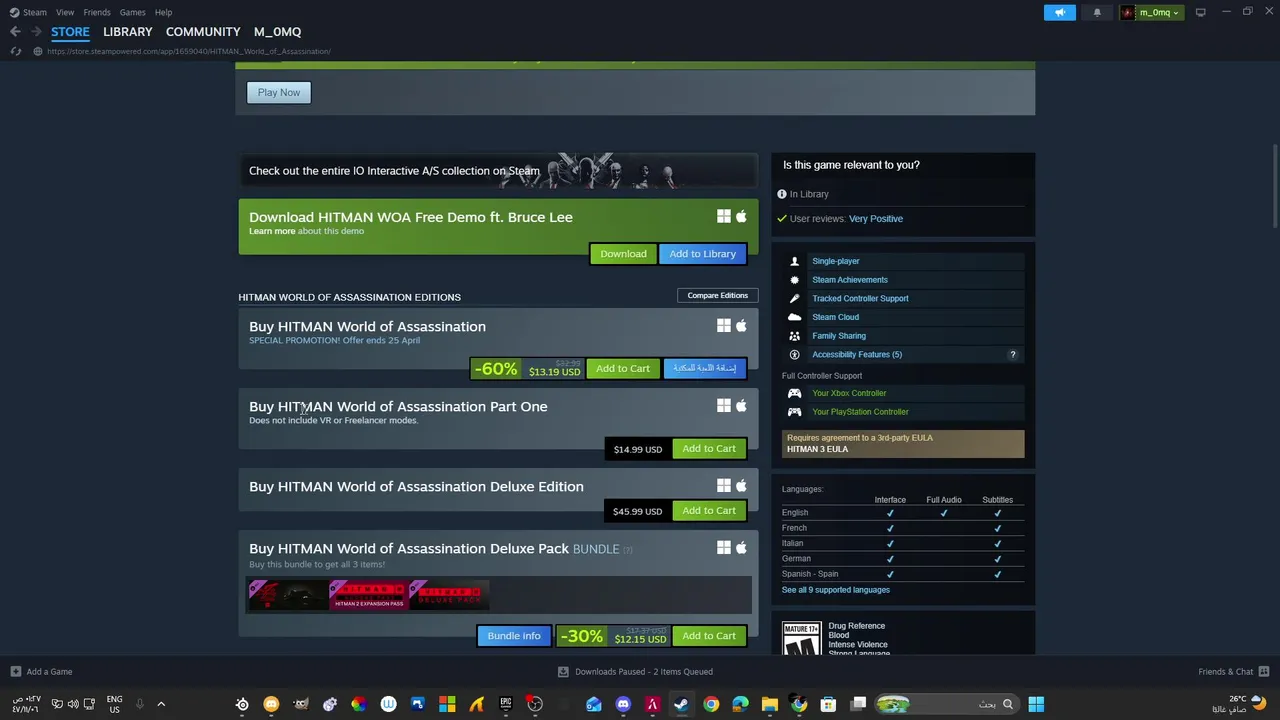The image size is (1280, 720).
Task: Add the Deluxe Edition ($45.99) to cart
Action: click(709, 511)
